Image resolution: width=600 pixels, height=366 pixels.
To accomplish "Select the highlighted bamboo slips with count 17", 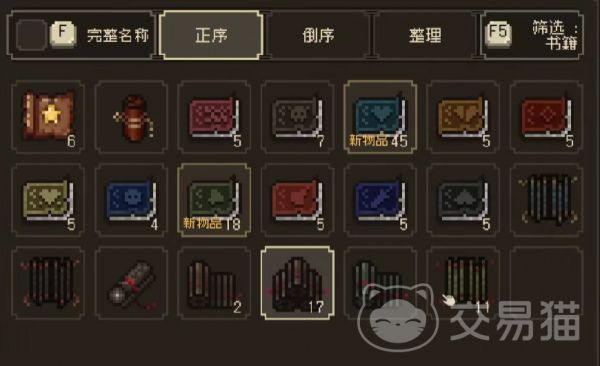I will click(297, 283).
